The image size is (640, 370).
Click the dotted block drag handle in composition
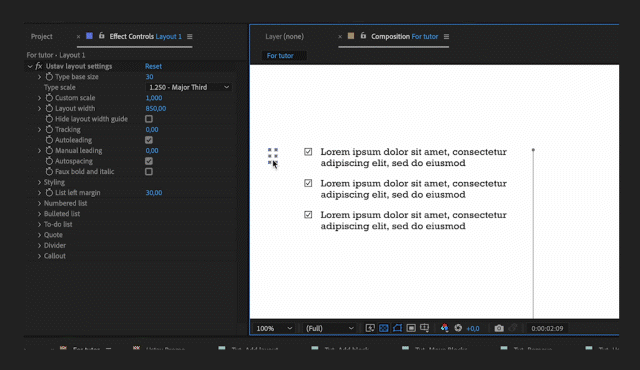pos(273,156)
